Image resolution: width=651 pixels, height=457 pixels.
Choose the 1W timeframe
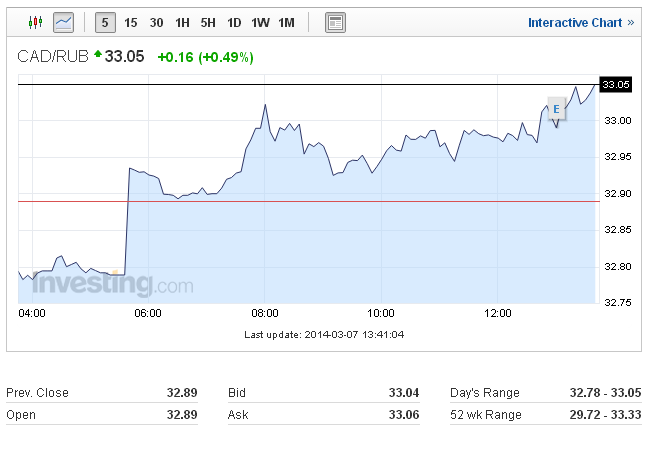point(260,22)
